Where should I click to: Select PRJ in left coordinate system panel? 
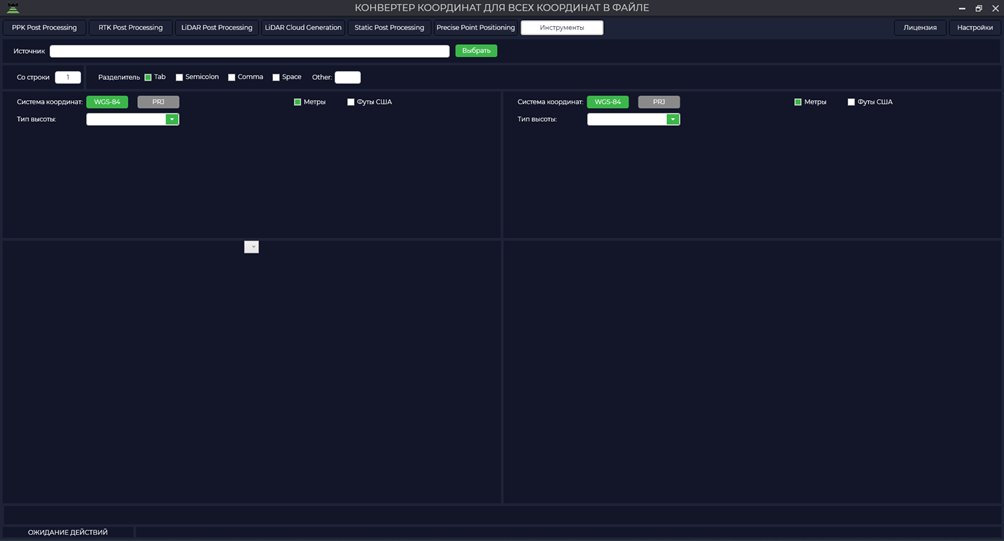click(x=158, y=102)
